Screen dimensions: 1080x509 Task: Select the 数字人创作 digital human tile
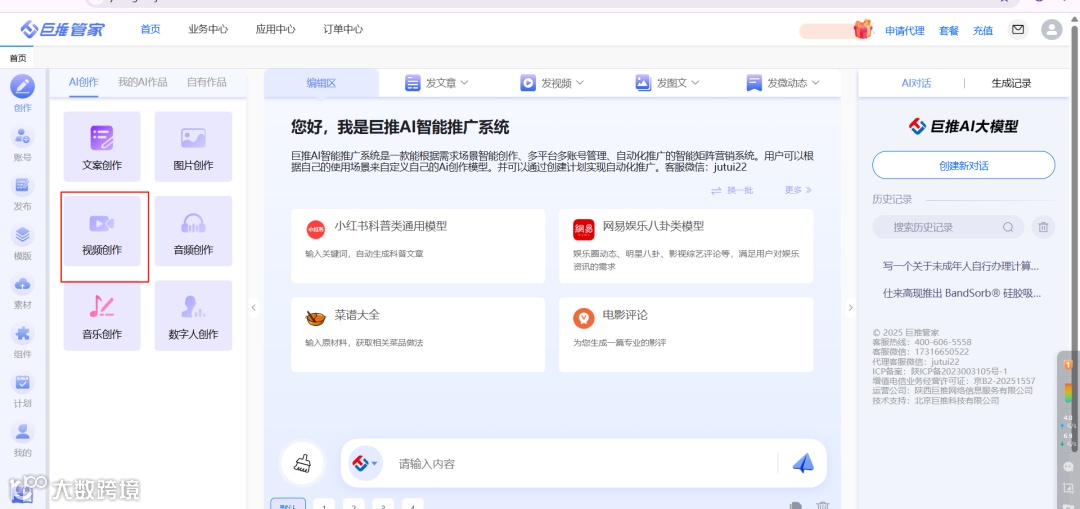tap(194, 315)
